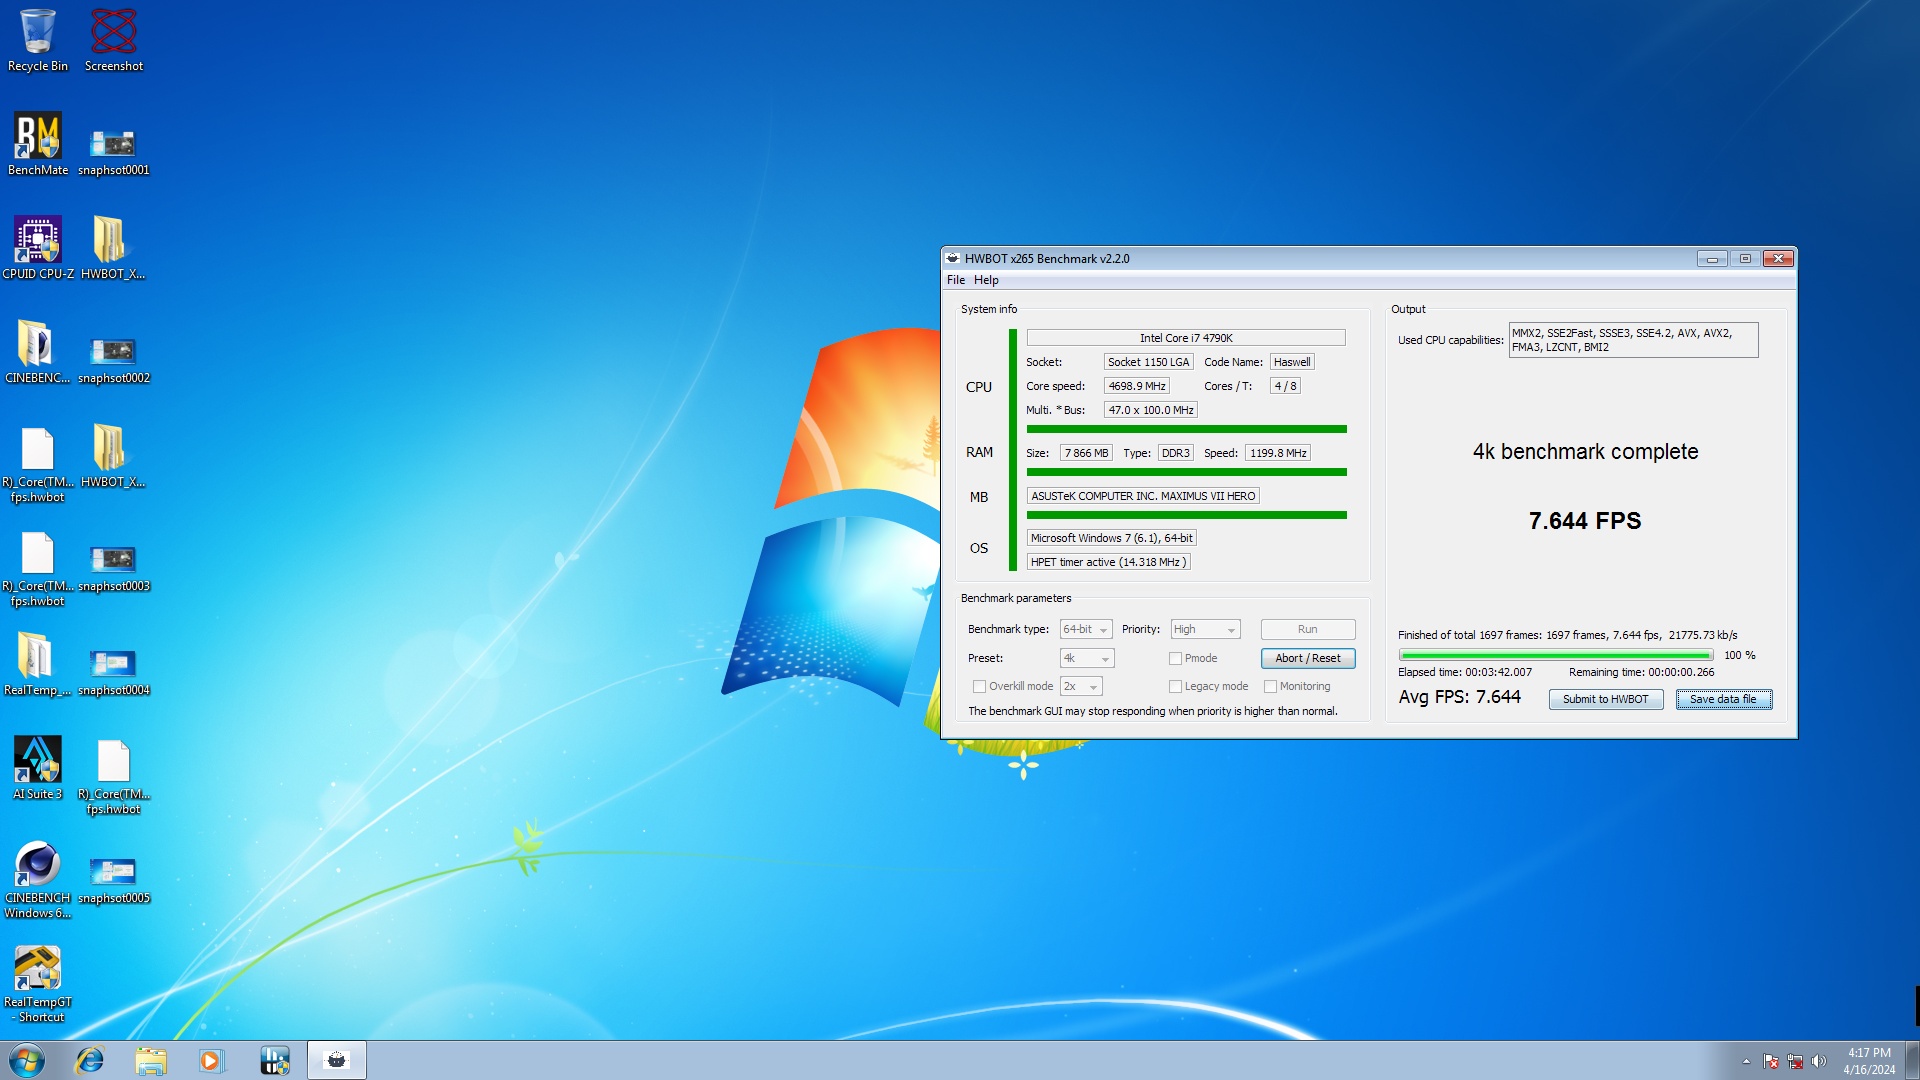1920x1080 pixels.
Task: Click the HPET timer active field
Action: (x=1109, y=562)
